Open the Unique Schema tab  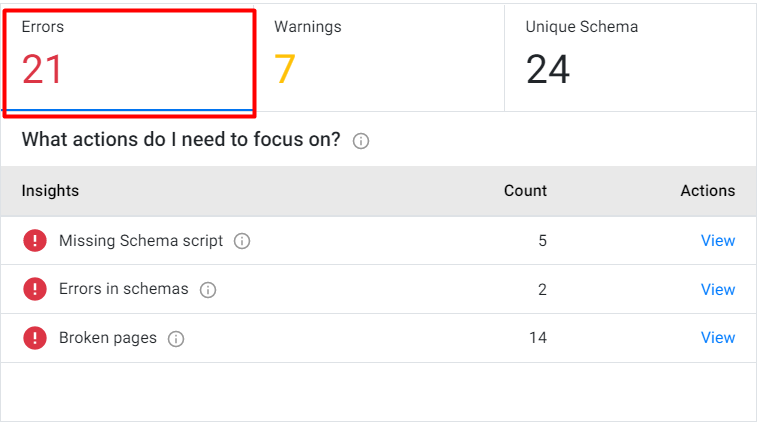click(x=630, y=58)
